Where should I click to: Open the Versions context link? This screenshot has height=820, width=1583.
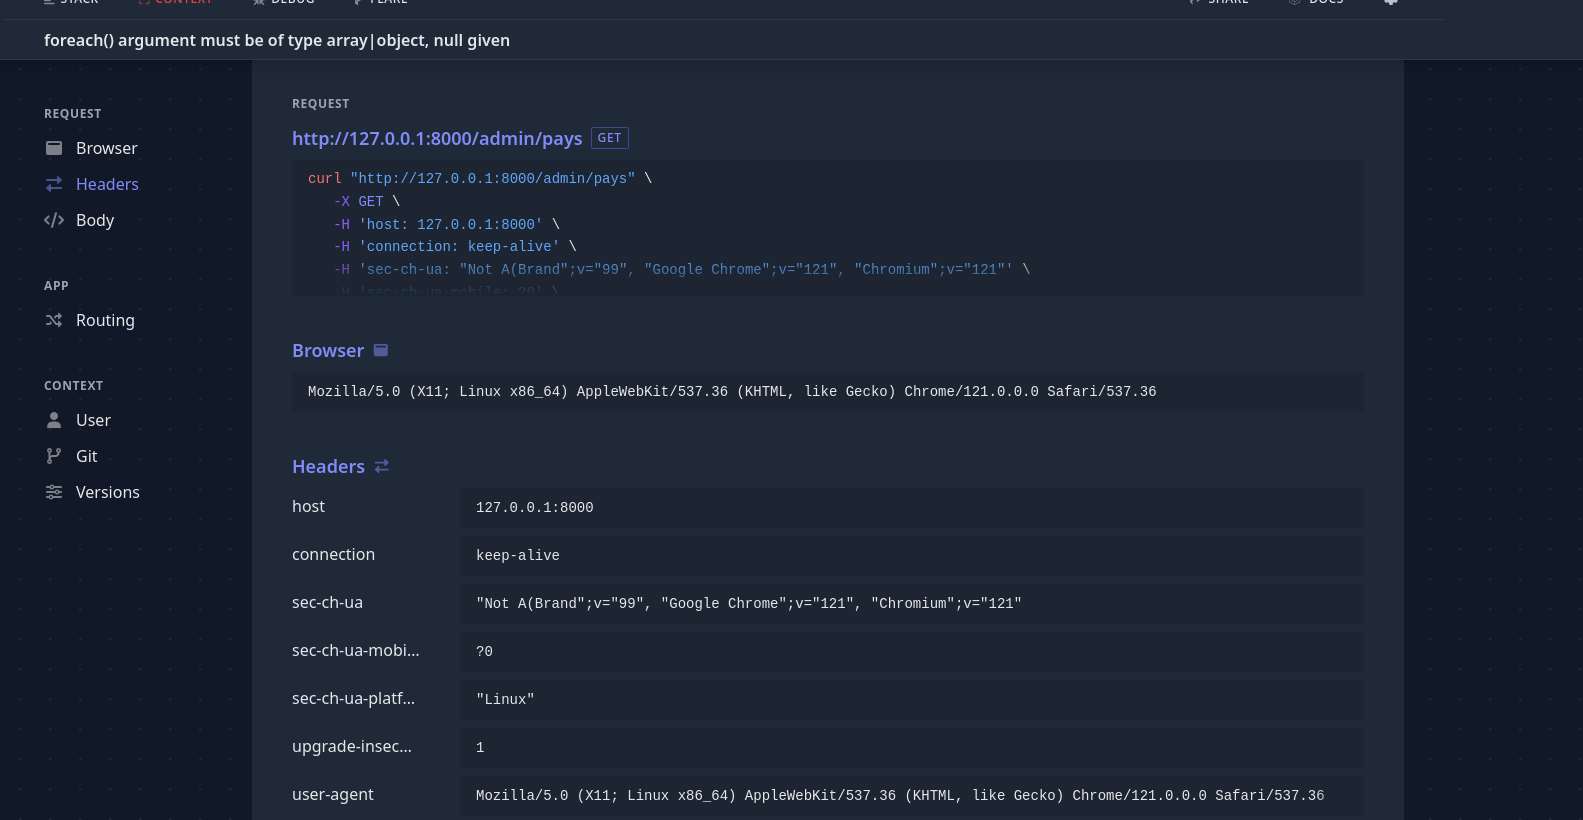(108, 492)
